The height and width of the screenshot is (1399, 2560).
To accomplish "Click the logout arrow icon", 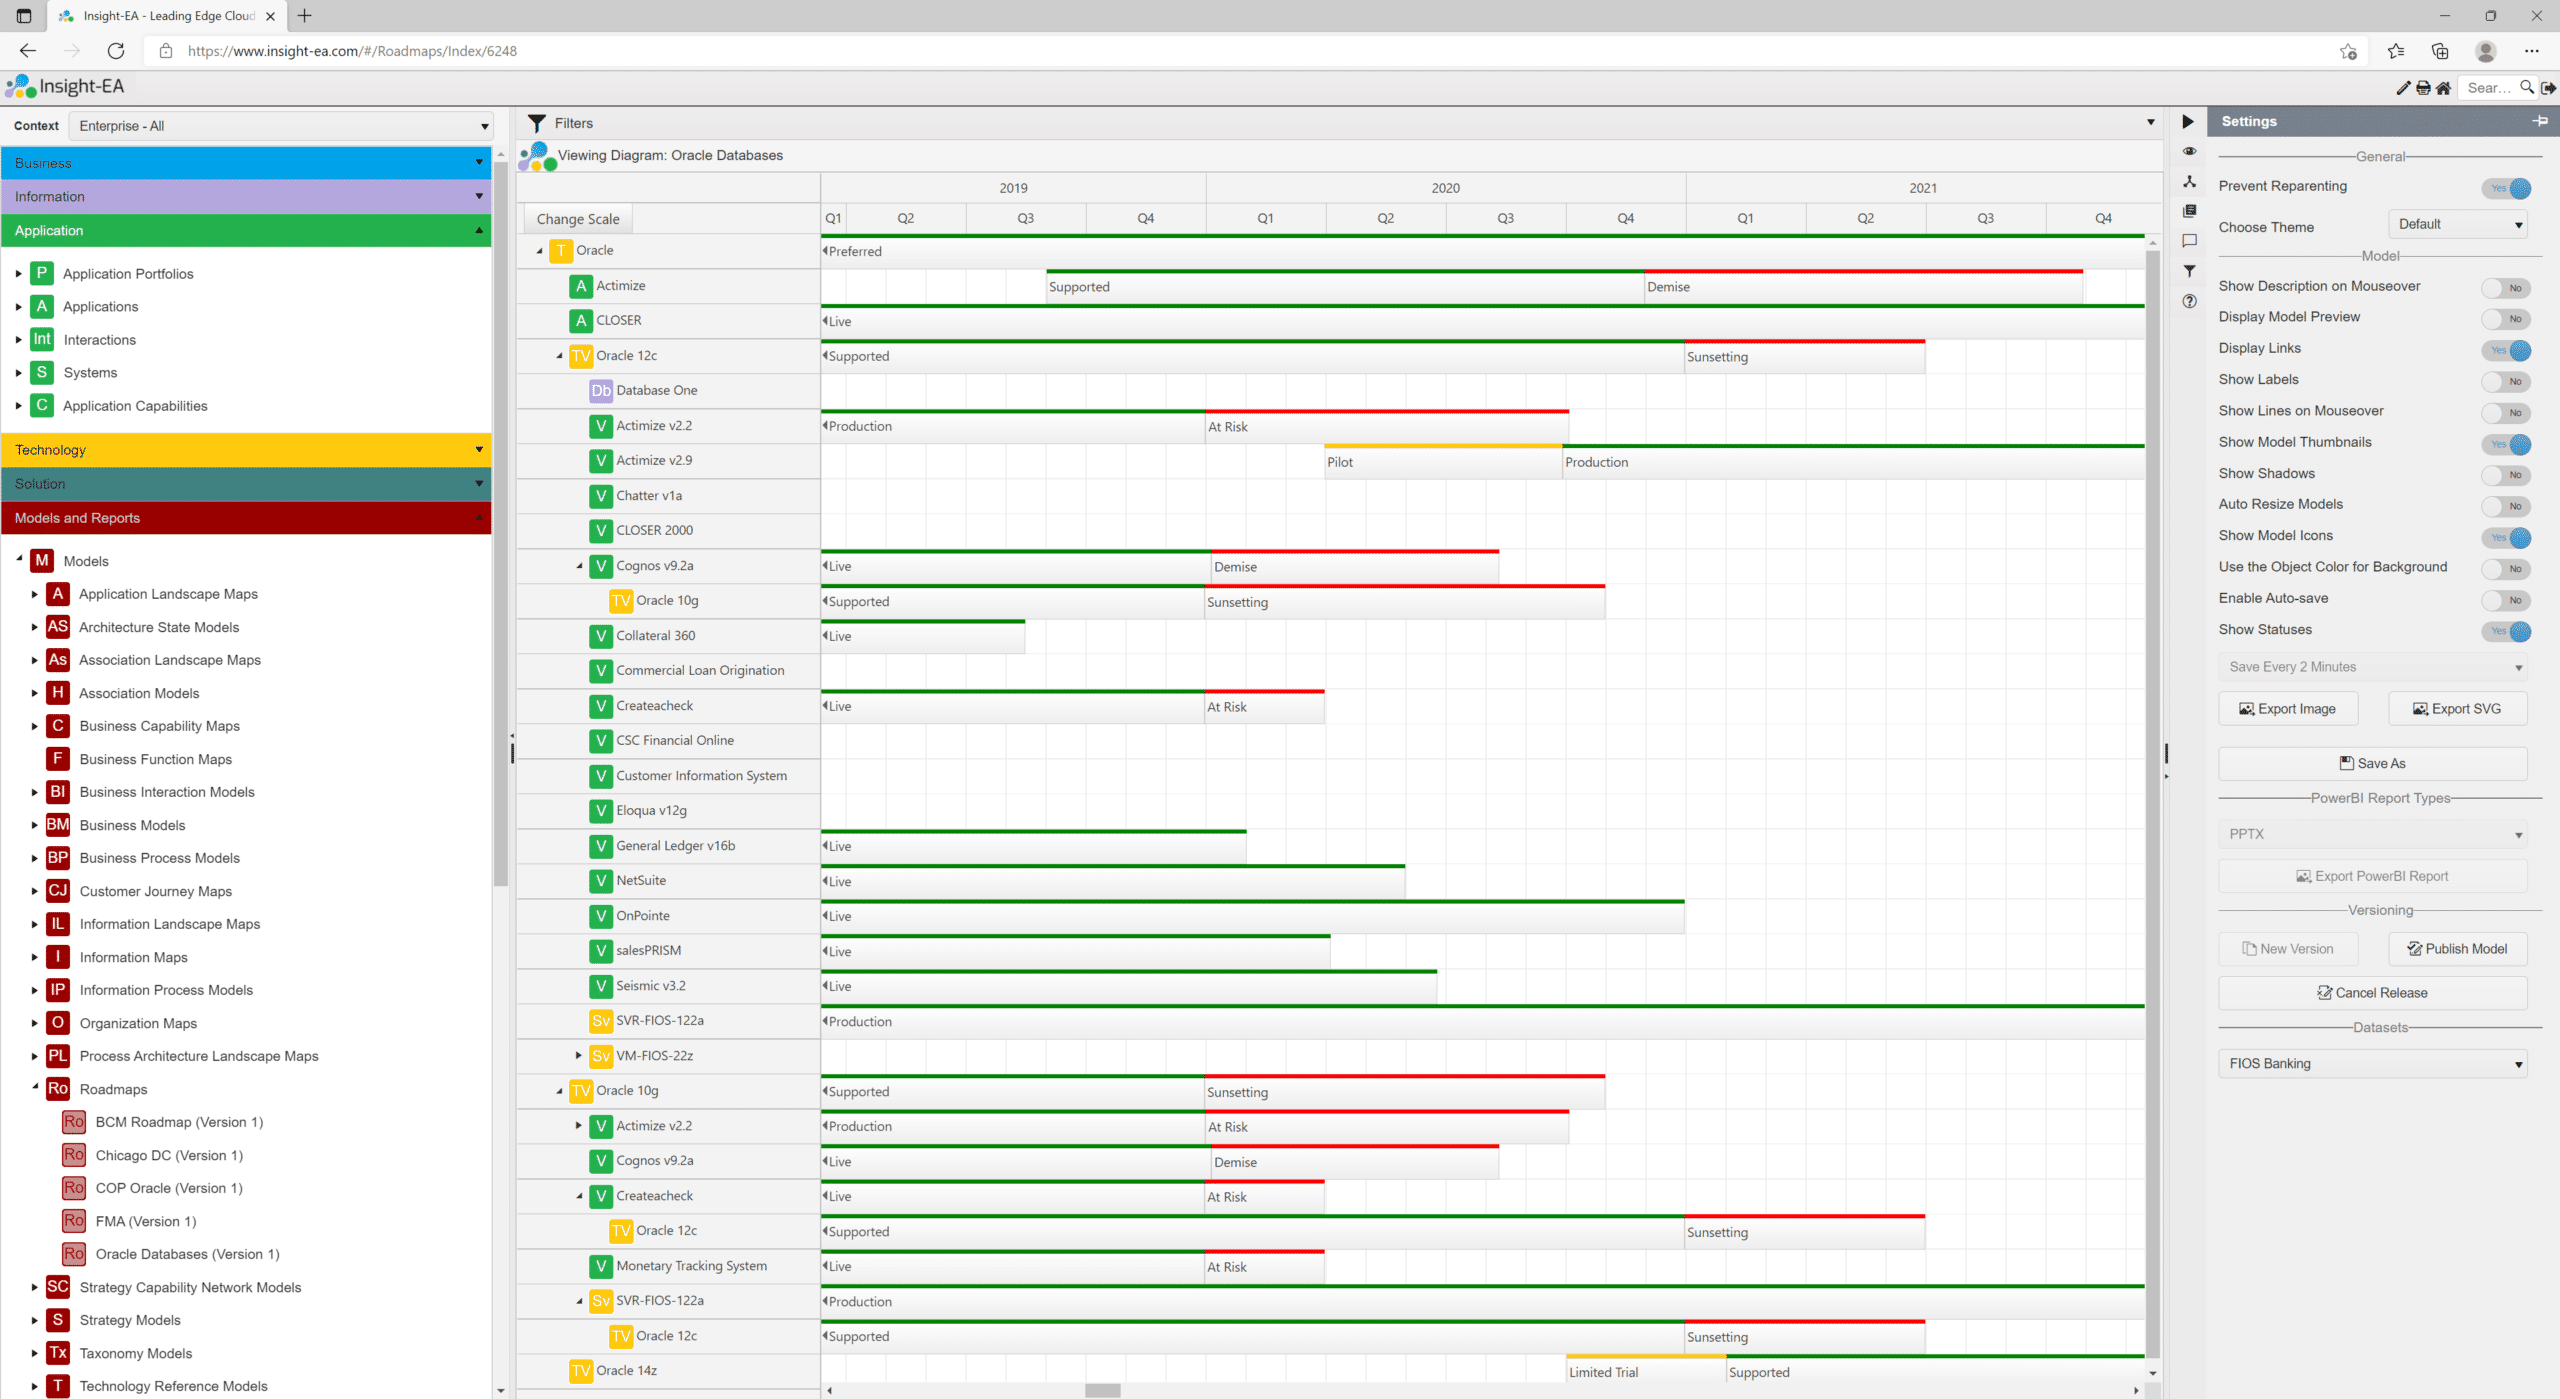I will pos(2549,88).
